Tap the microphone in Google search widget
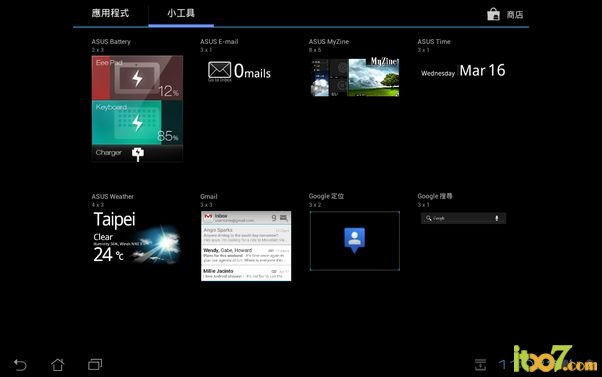The width and height of the screenshot is (602, 377). point(496,218)
